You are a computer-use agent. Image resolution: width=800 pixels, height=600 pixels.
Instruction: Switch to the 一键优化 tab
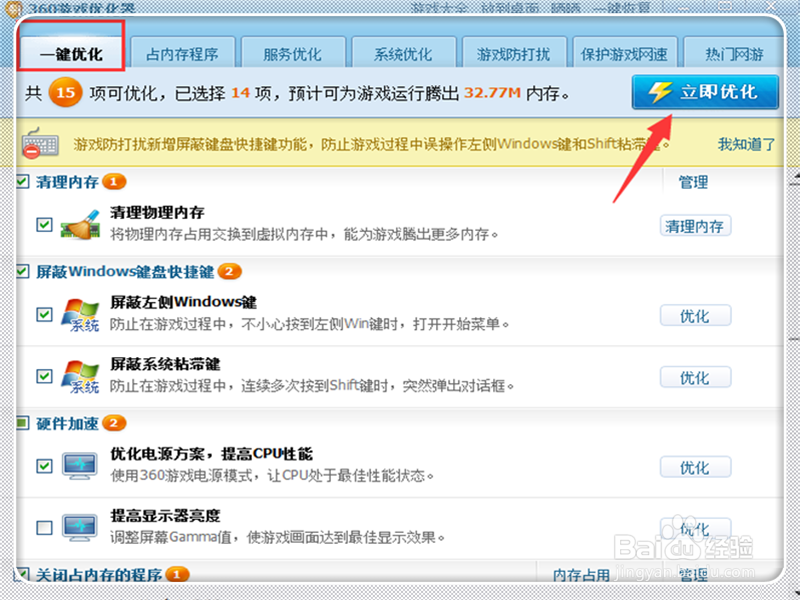[x=71, y=53]
